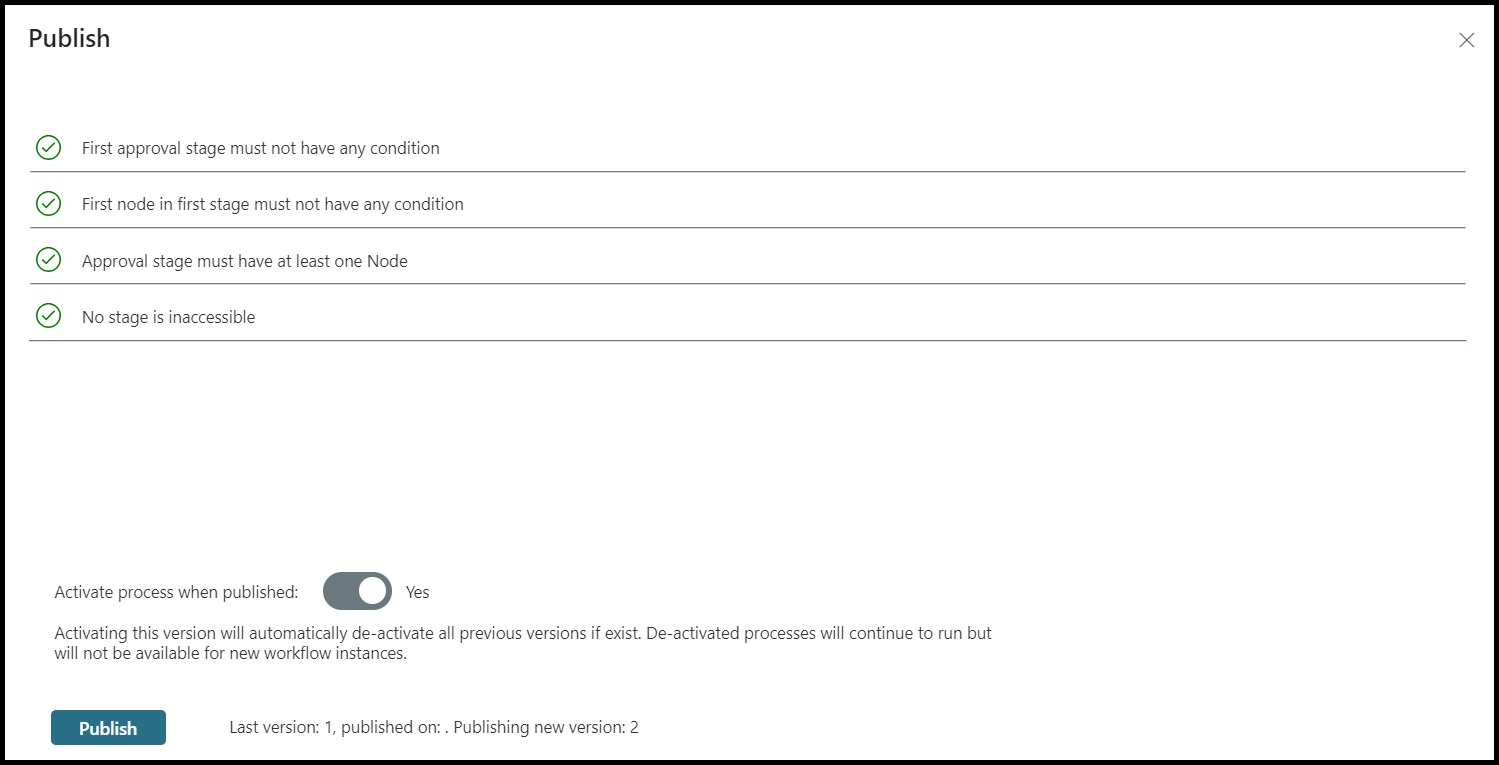The image size is (1499, 765).
Task: Click the white knob of the activation switch
Action: pos(373,591)
